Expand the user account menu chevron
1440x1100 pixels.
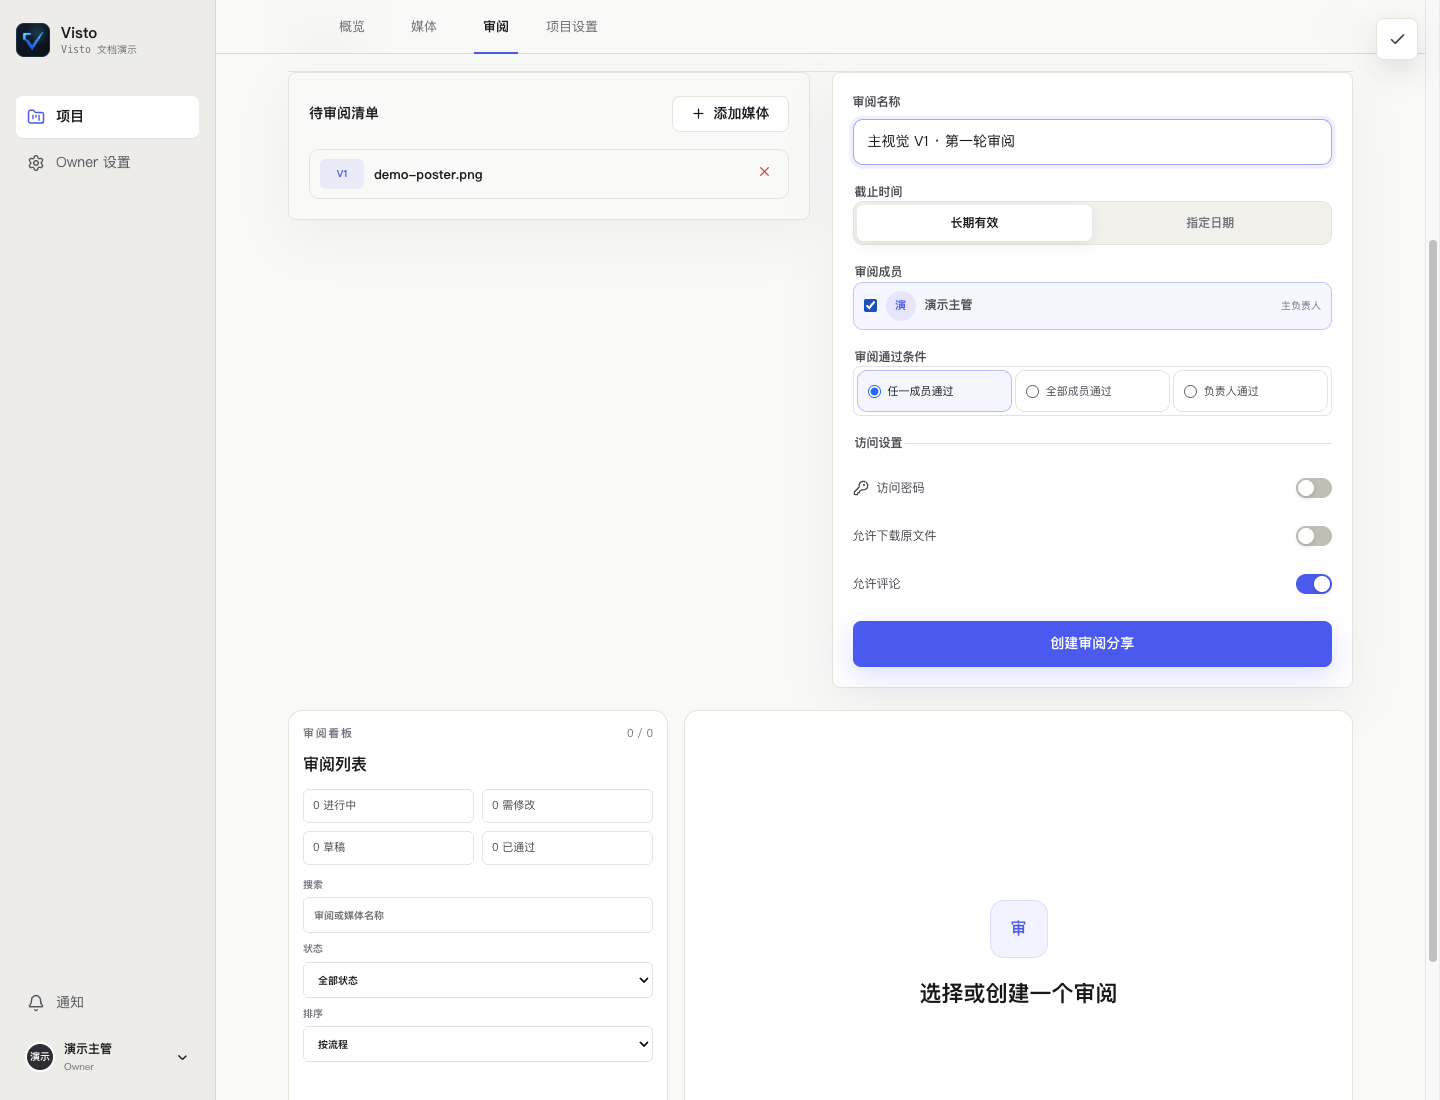tap(182, 1057)
